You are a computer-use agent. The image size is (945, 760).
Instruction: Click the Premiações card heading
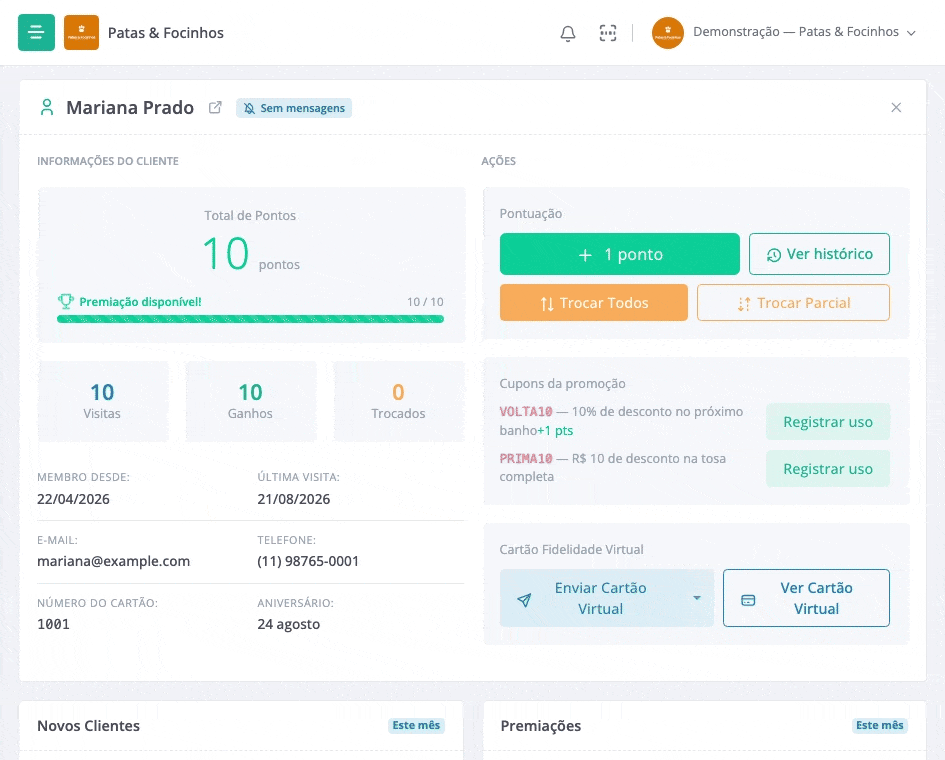541,726
